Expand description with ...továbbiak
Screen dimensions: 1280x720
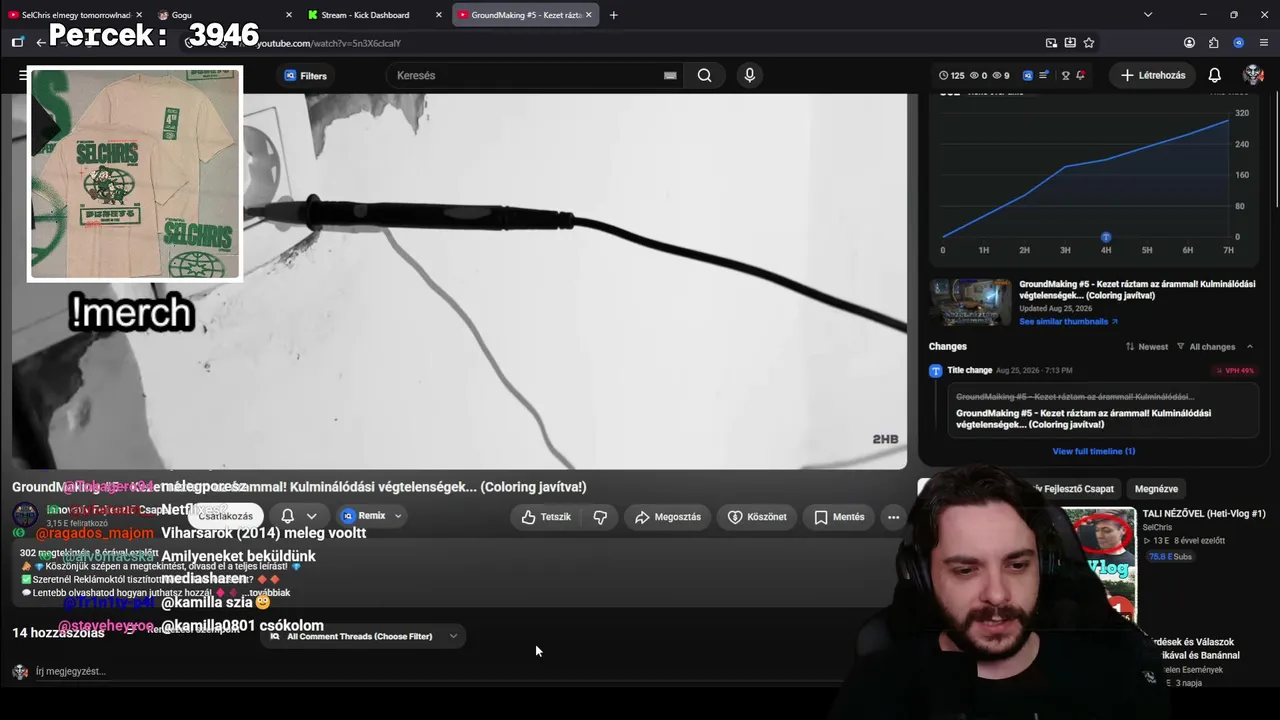tap(266, 593)
